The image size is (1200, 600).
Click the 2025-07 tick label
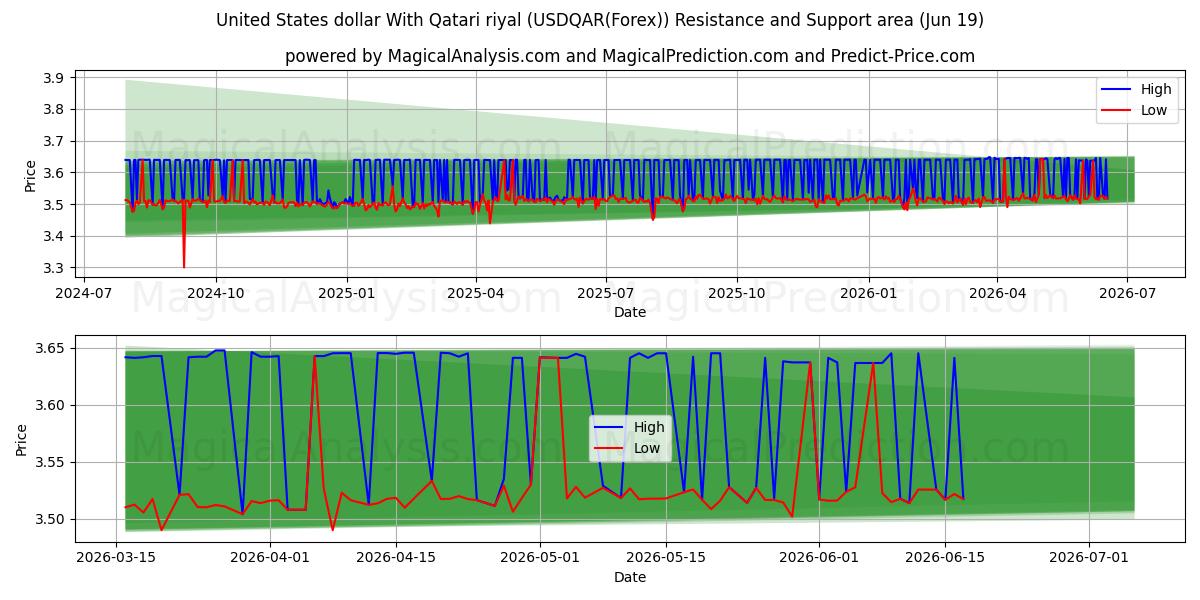[x=606, y=293]
